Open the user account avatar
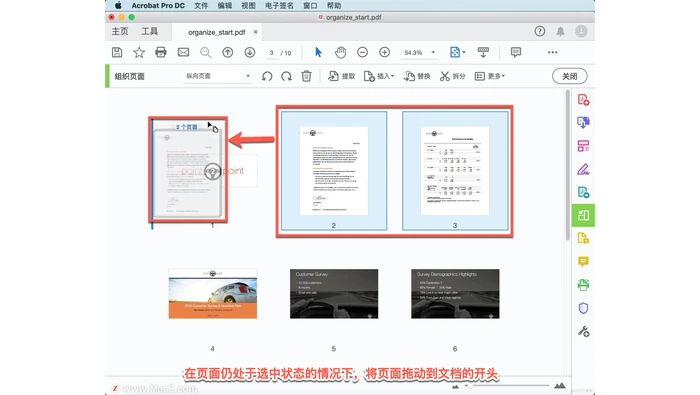The width and height of the screenshot is (700, 395). coord(581,31)
